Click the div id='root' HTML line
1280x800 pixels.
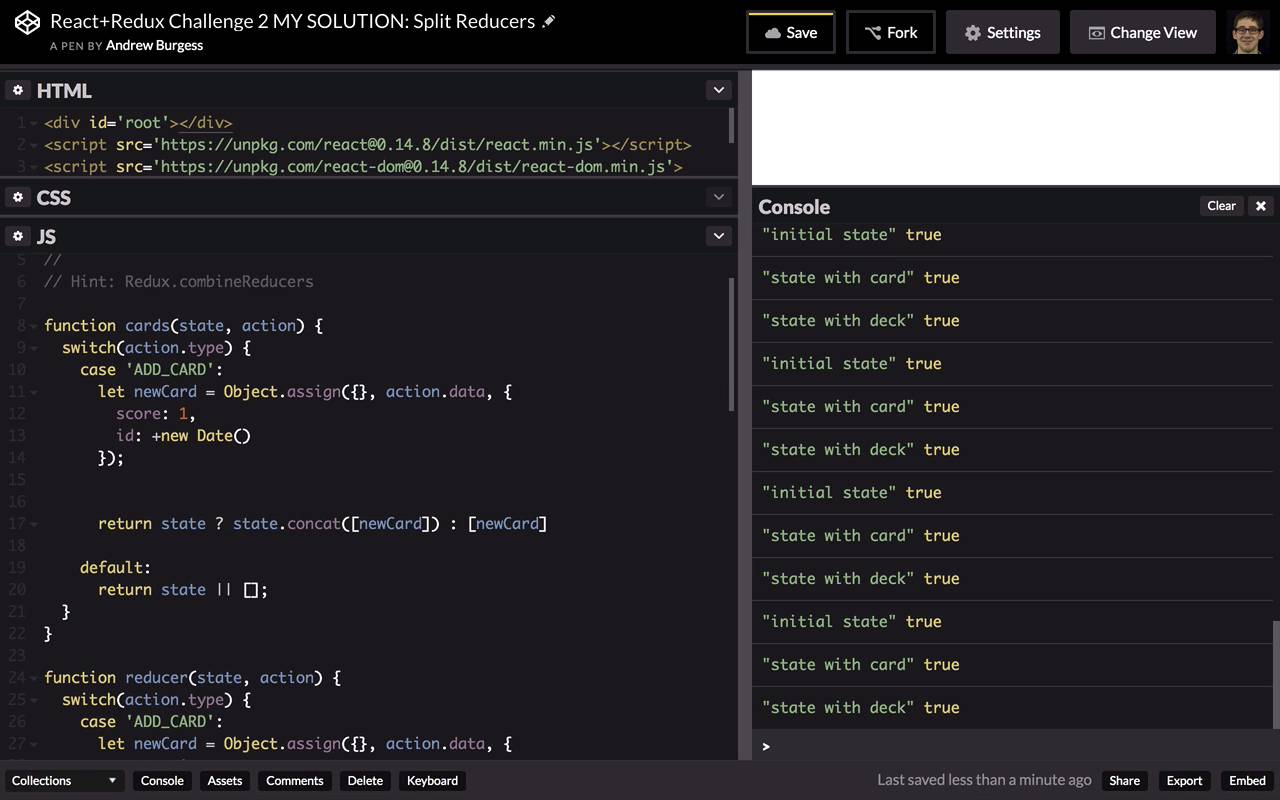click(x=138, y=123)
